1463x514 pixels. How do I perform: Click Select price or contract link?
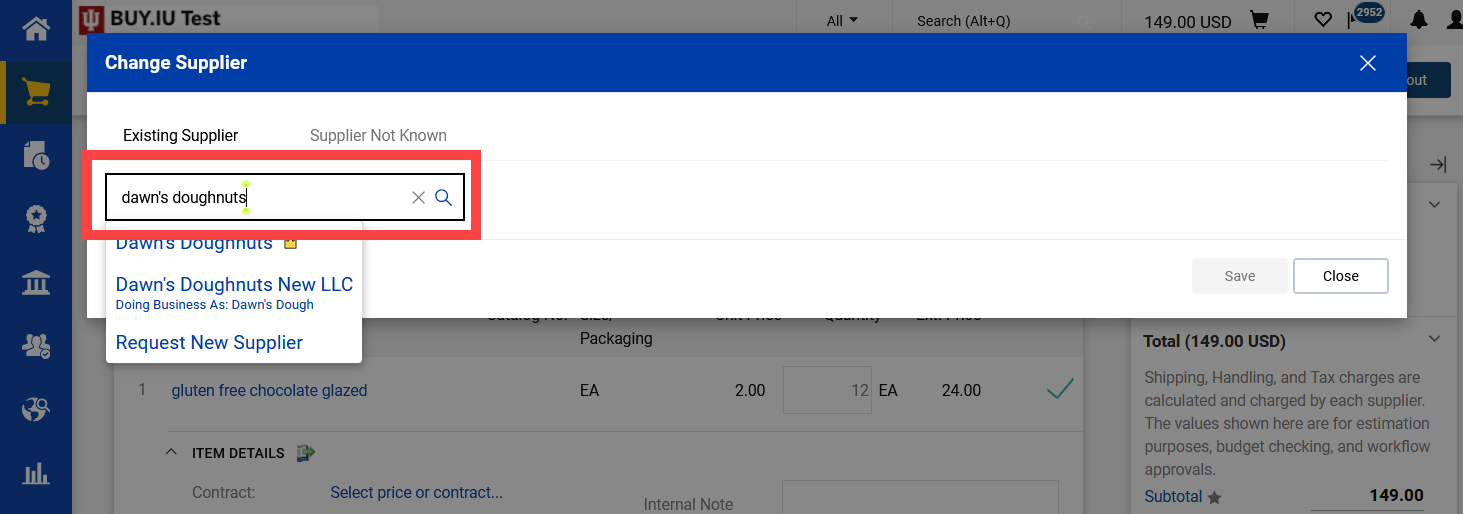tap(416, 492)
